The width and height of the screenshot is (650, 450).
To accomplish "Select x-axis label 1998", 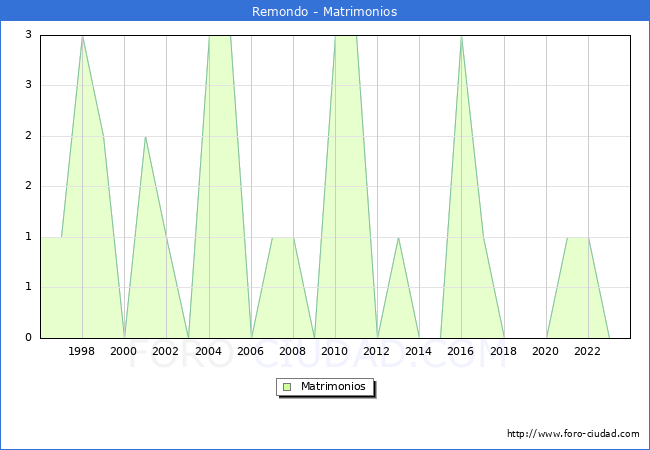I will pos(82,351).
